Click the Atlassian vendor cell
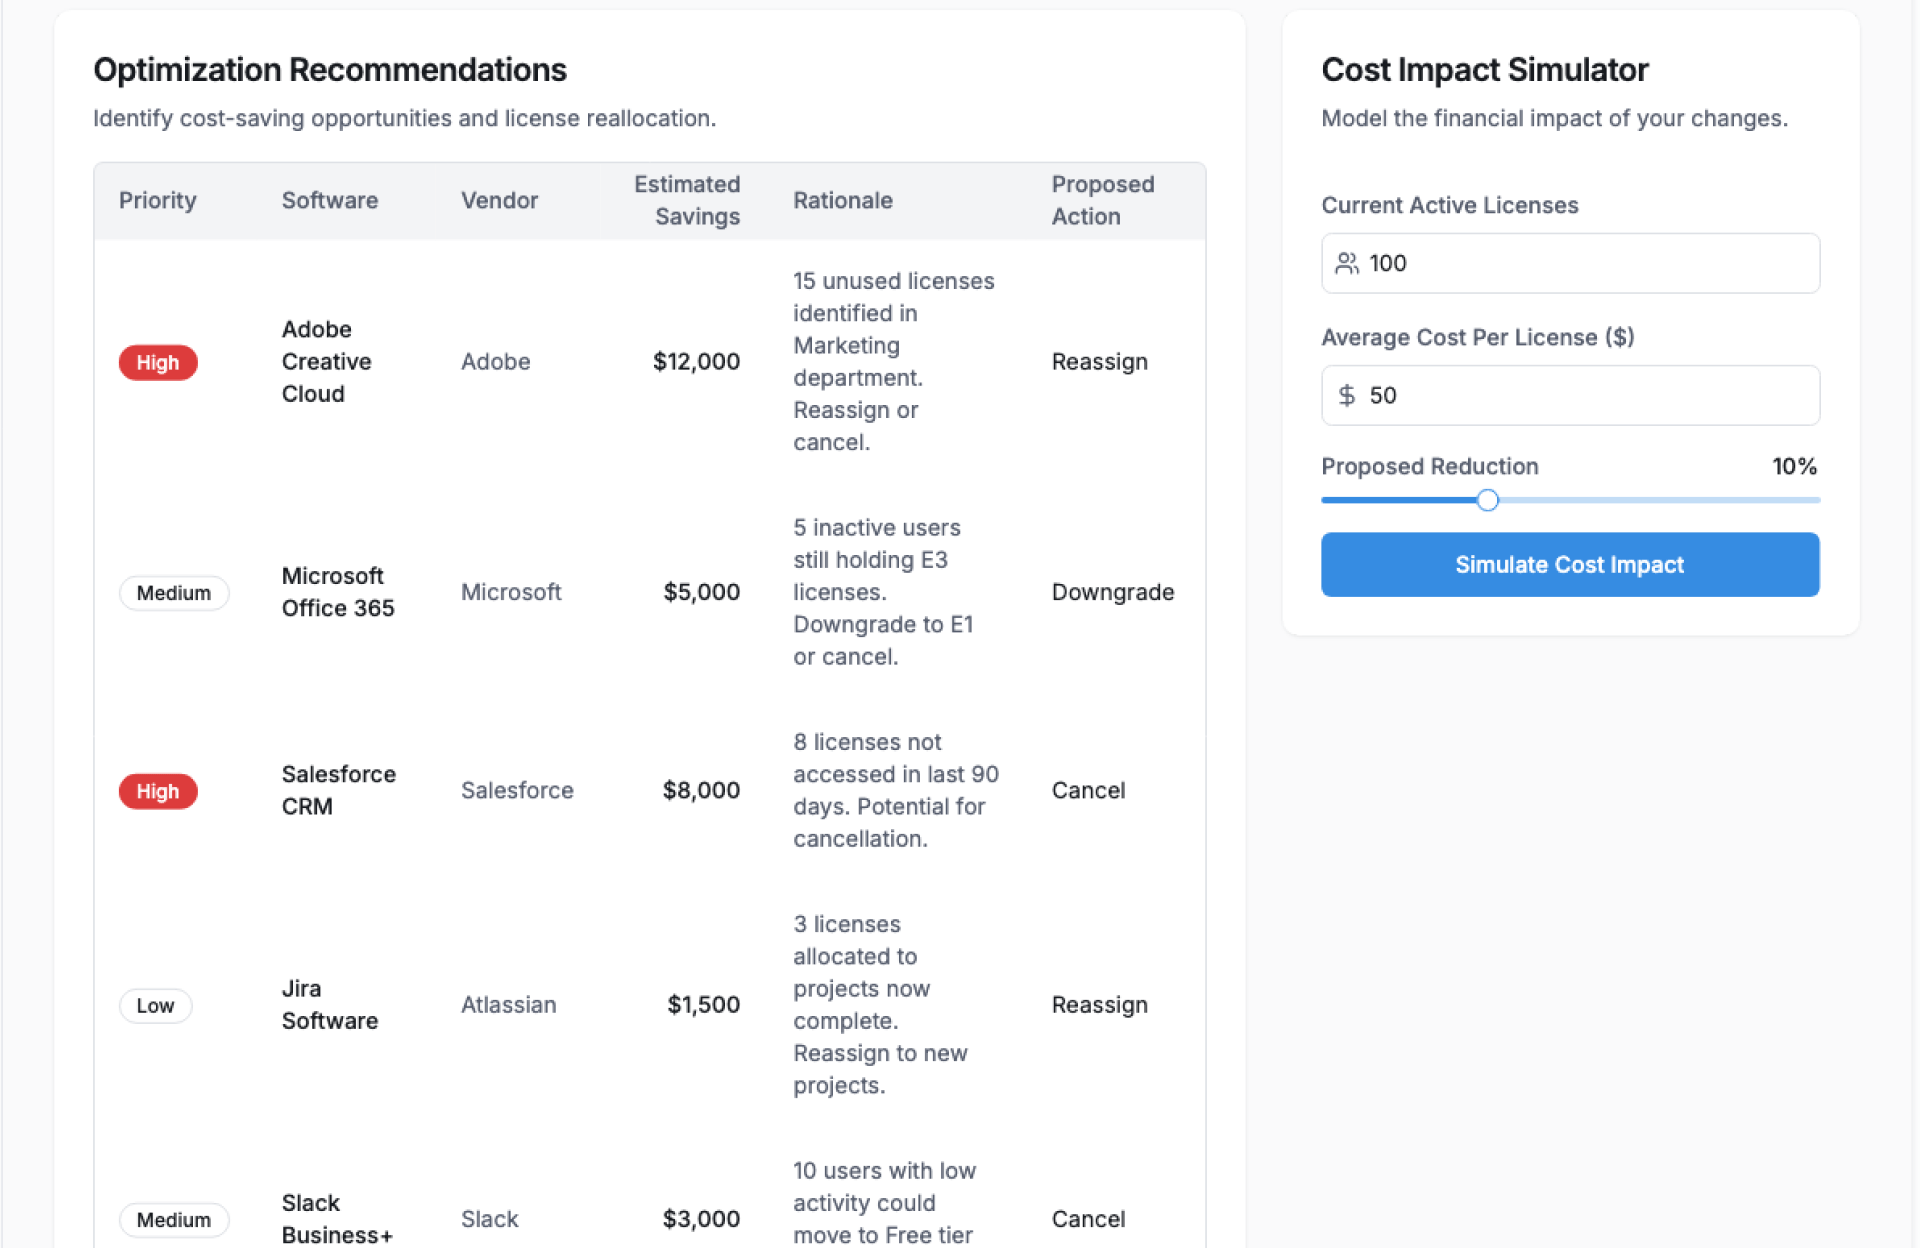The height and width of the screenshot is (1248, 1920). [508, 1004]
